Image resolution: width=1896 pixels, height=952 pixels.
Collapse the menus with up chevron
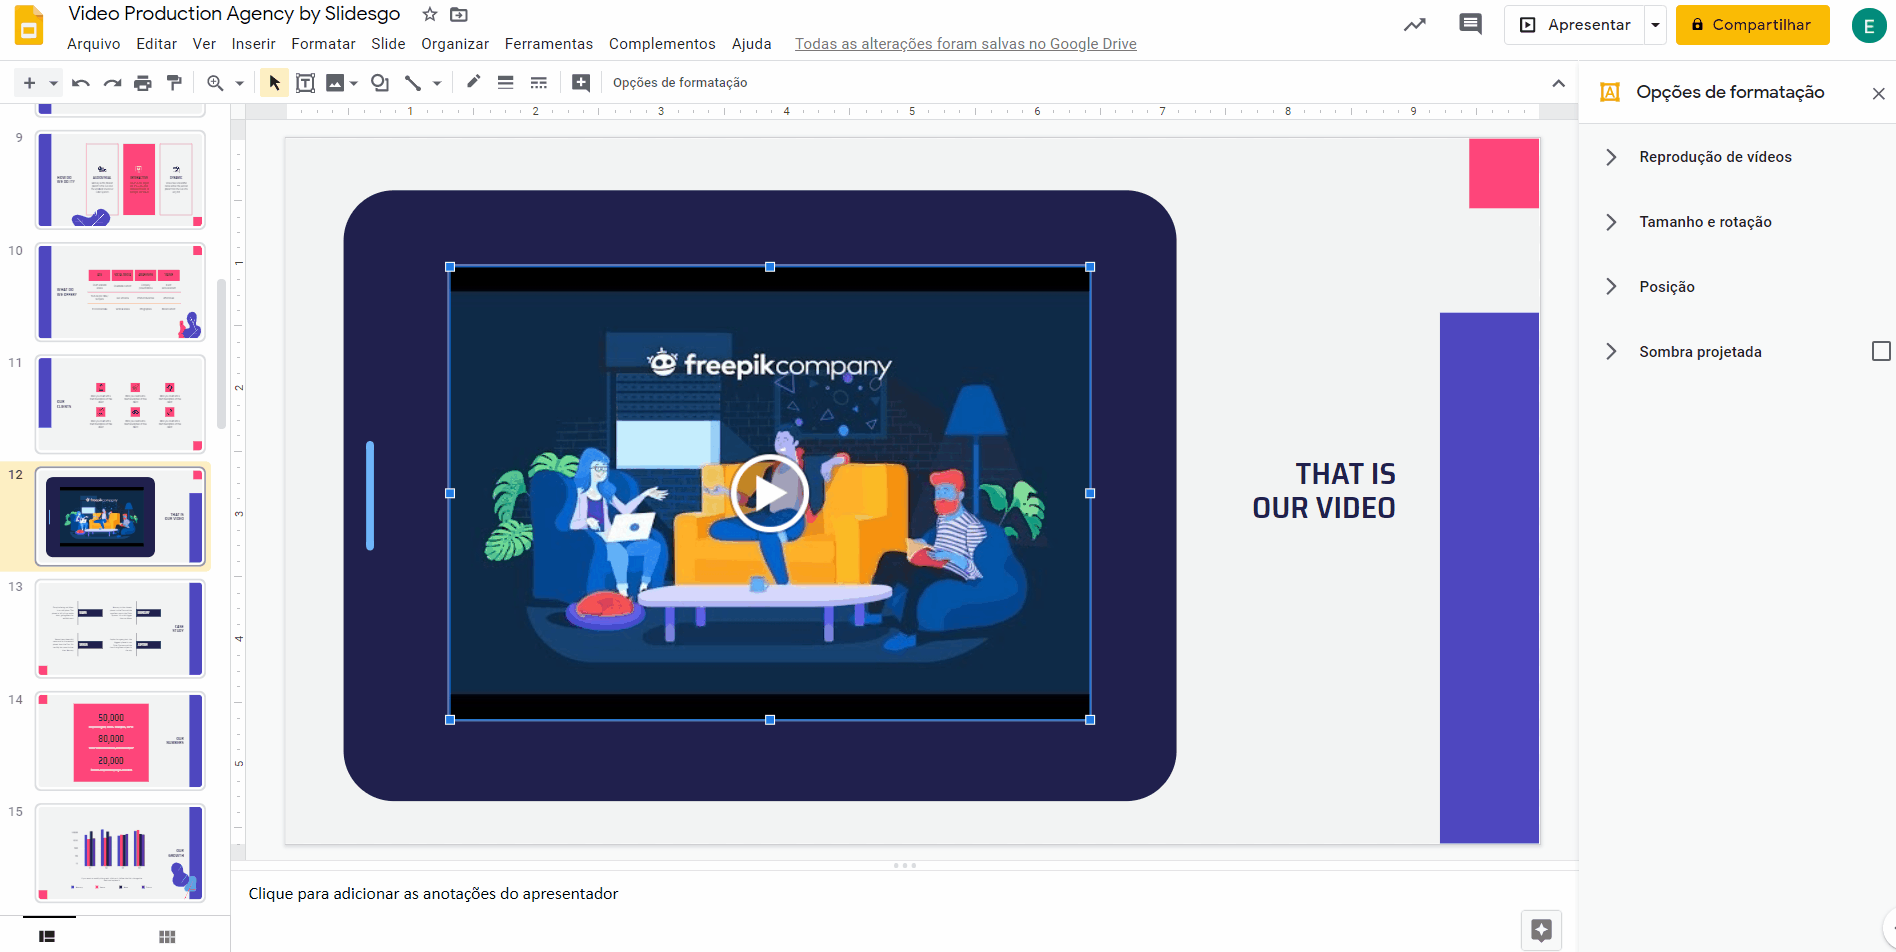coord(1558,83)
